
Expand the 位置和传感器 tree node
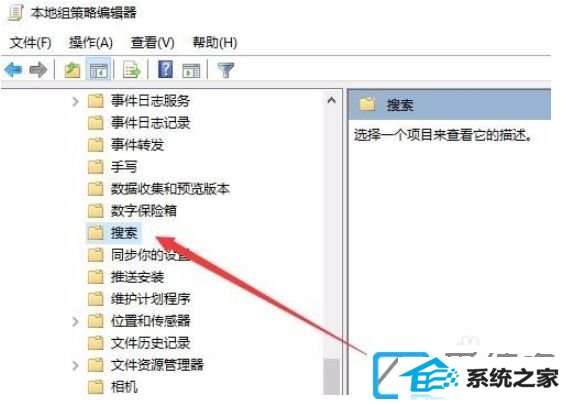coord(75,321)
